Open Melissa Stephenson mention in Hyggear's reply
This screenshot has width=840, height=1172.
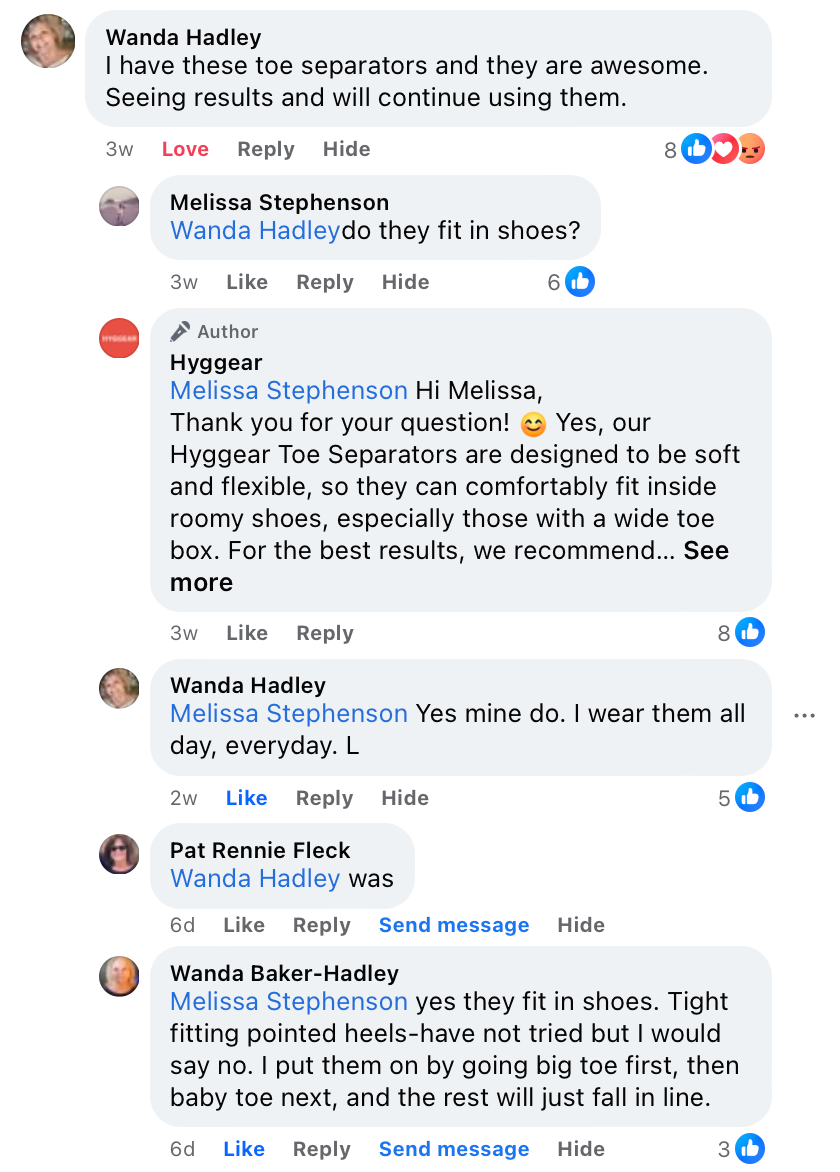point(289,390)
